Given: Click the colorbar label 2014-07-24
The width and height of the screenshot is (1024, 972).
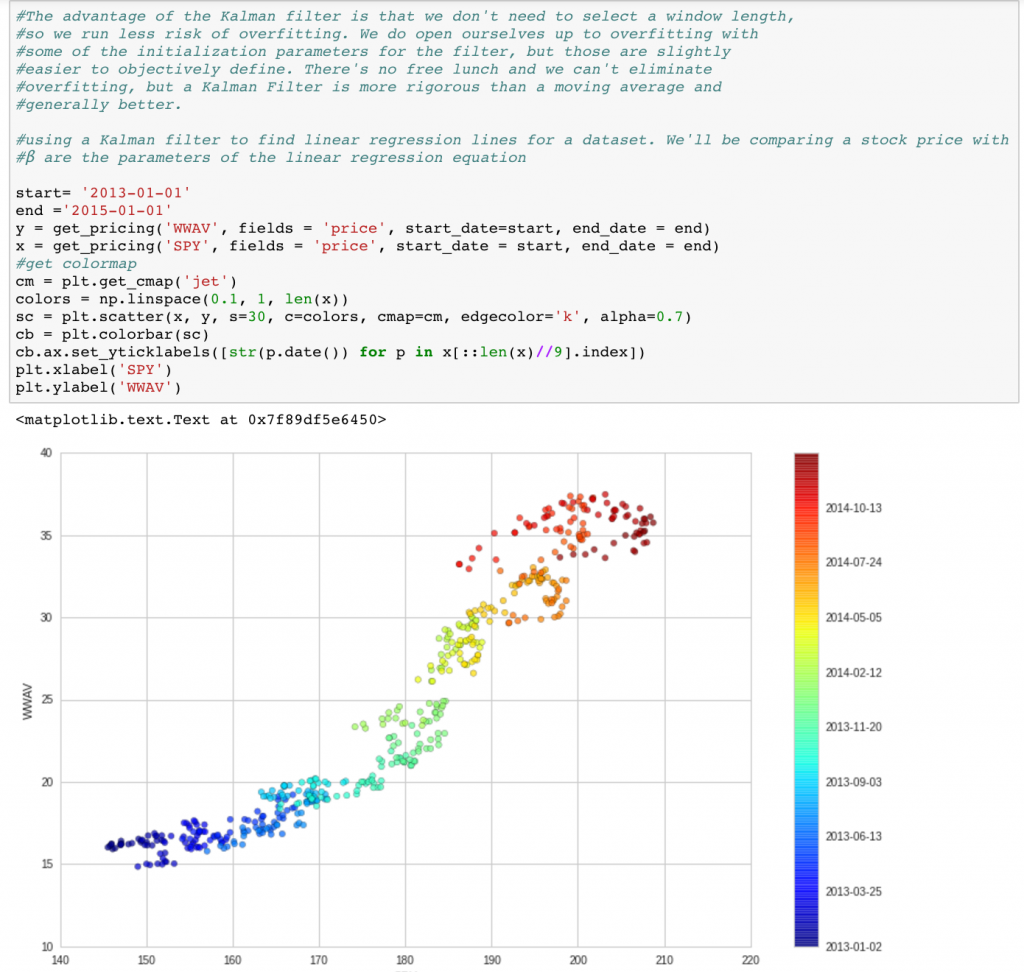Looking at the screenshot, I should 854,562.
